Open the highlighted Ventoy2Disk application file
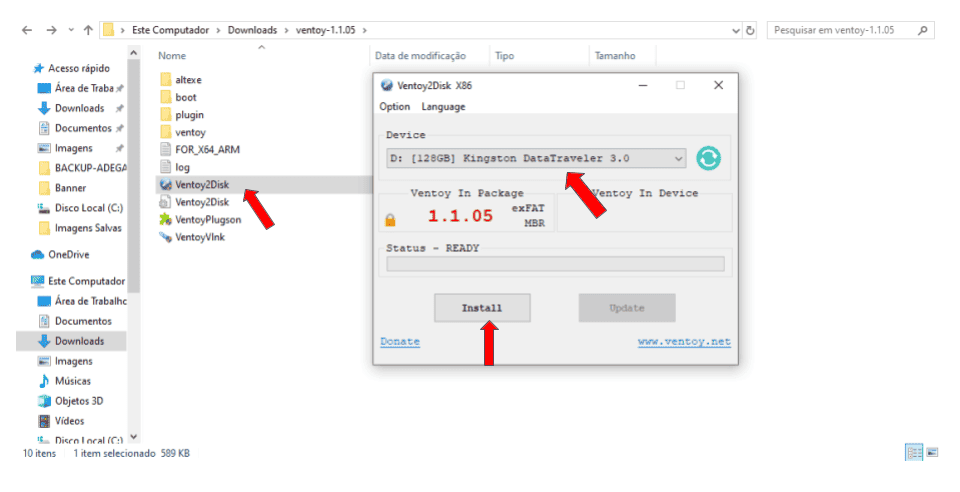960x492 pixels. pyautogui.click(x=201, y=184)
